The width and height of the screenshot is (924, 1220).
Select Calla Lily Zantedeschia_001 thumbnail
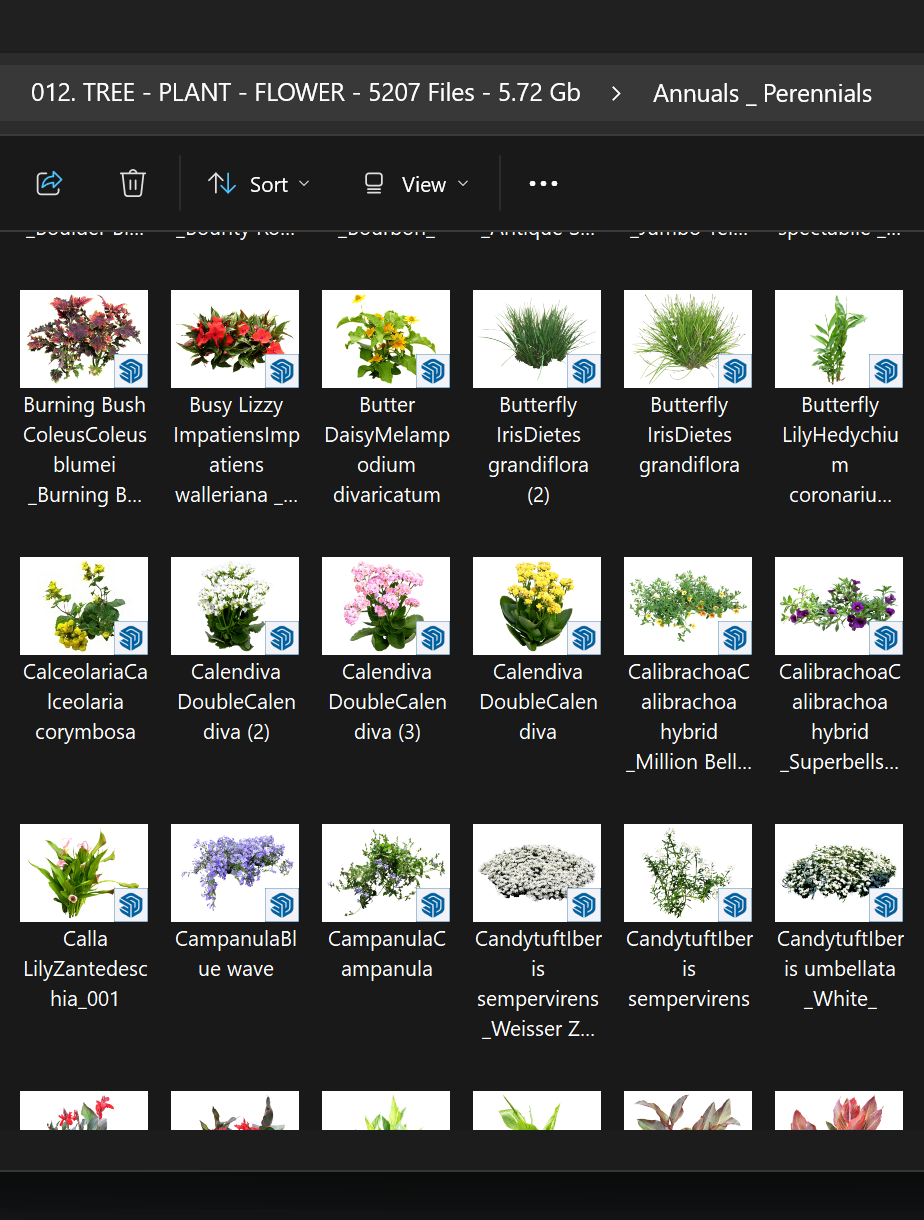point(84,873)
